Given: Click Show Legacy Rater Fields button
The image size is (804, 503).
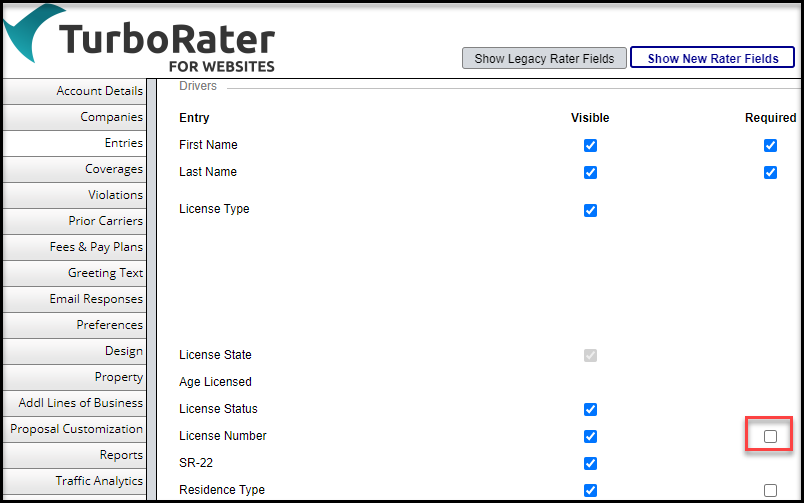Looking at the screenshot, I should tap(544, 58).
